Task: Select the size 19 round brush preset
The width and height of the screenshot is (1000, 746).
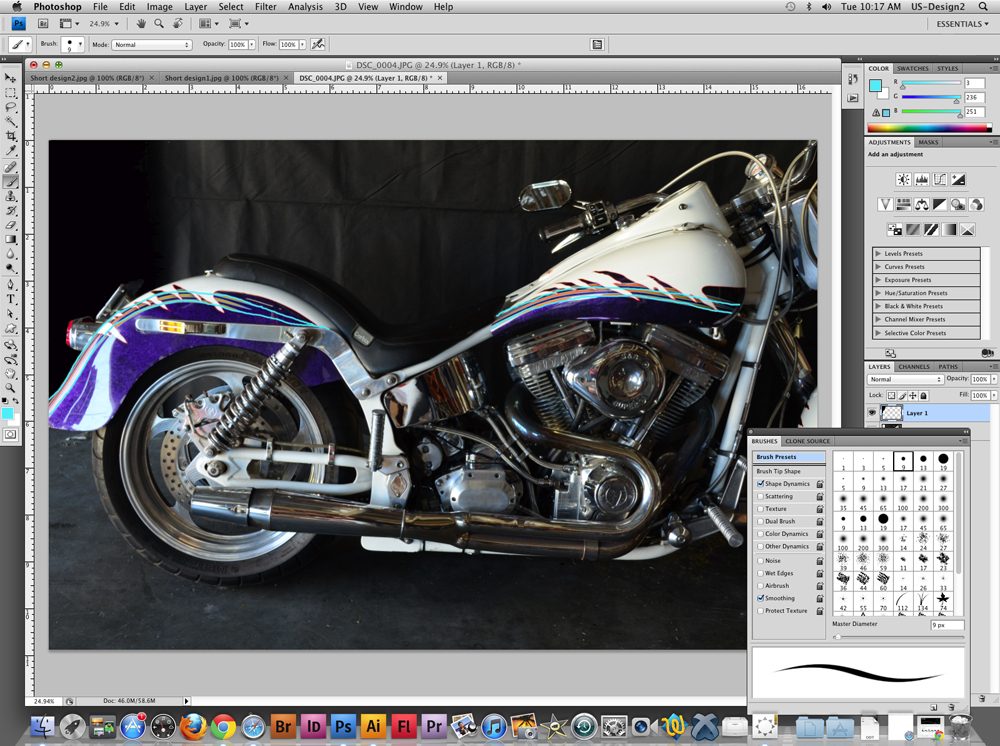Action: pyautogui.click(x=943, y=459)
